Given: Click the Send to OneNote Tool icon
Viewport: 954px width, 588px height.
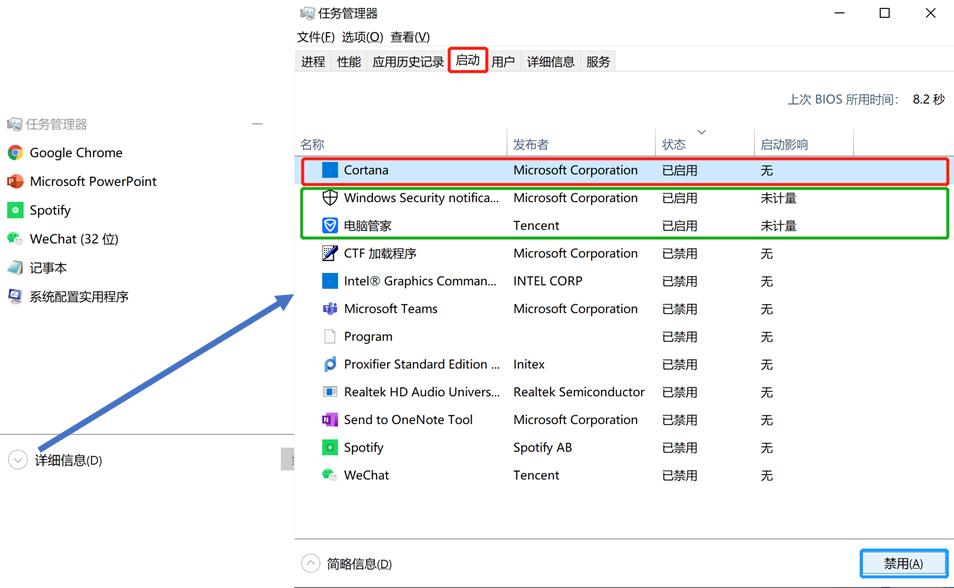Looking at the screenshot, I should click(x=330, y=419).
